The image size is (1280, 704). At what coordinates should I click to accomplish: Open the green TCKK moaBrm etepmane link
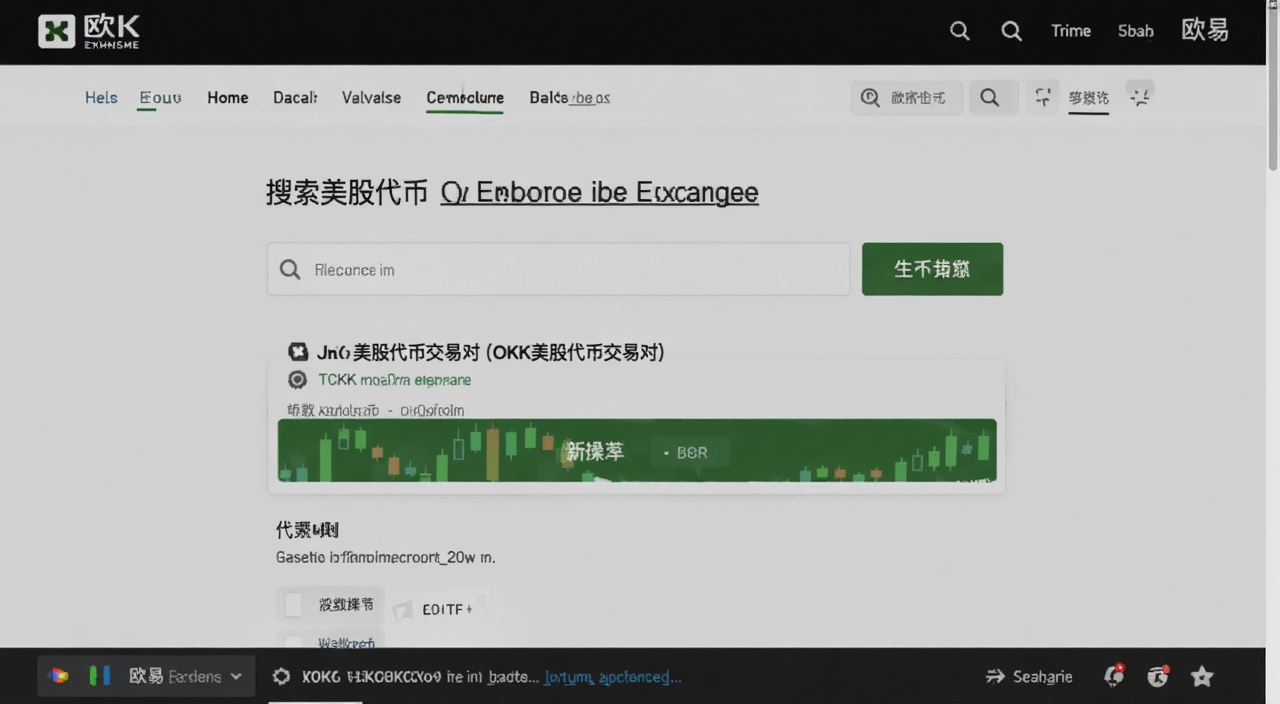click(x=394, y=380)
